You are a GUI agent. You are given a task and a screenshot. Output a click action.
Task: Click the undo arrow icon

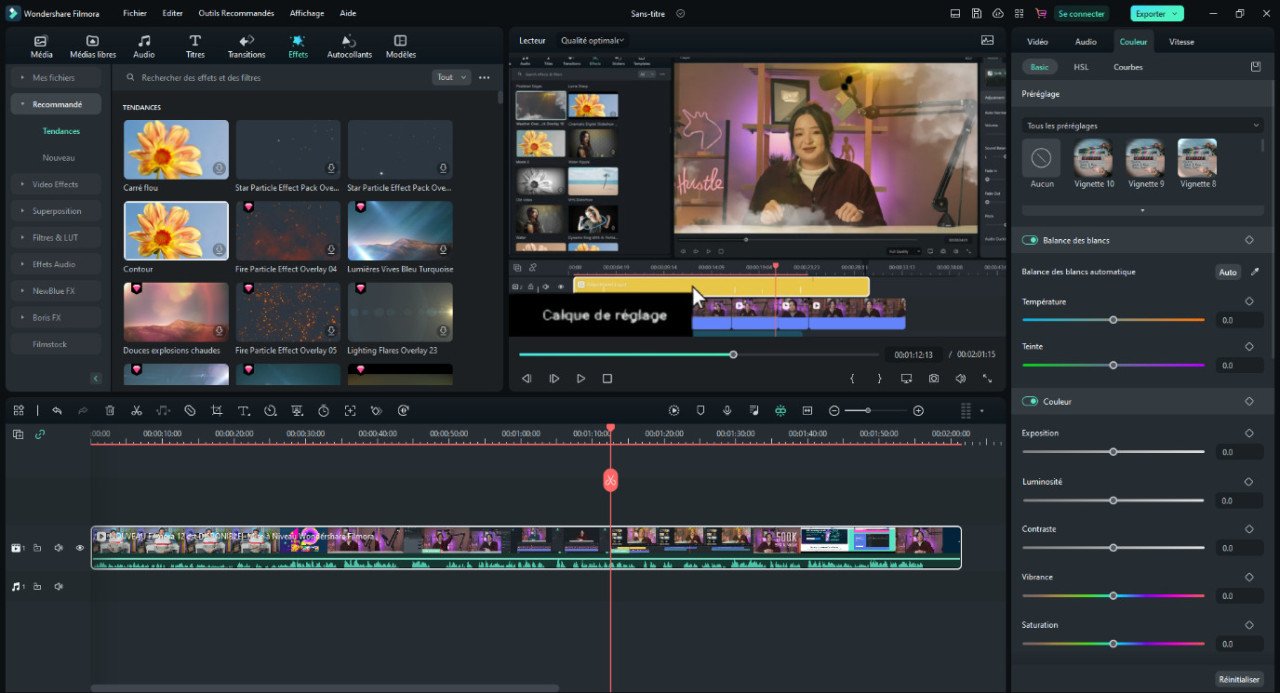[59, 410]
